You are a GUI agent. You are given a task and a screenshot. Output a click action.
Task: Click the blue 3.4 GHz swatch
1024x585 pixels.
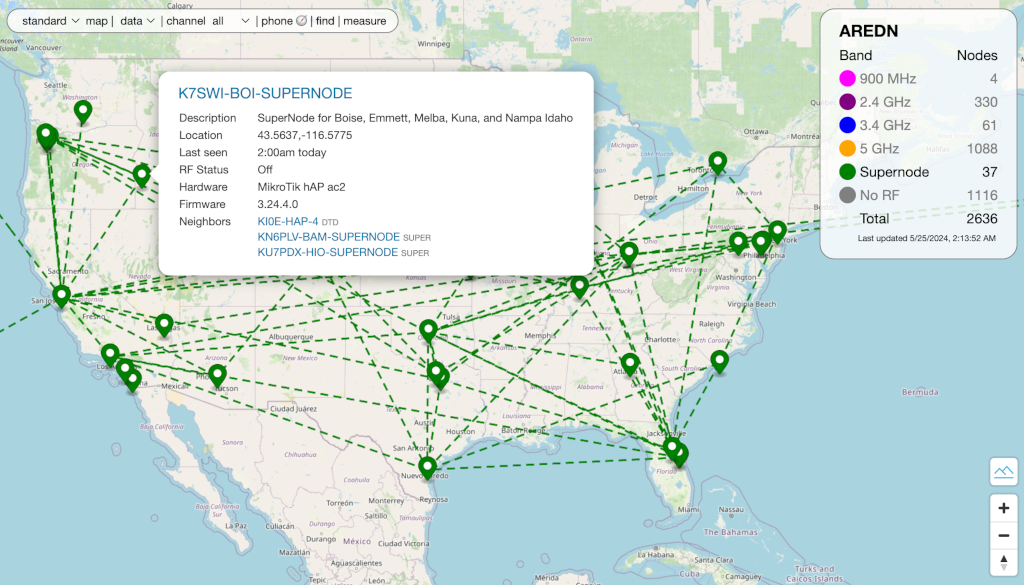point(847,125)
